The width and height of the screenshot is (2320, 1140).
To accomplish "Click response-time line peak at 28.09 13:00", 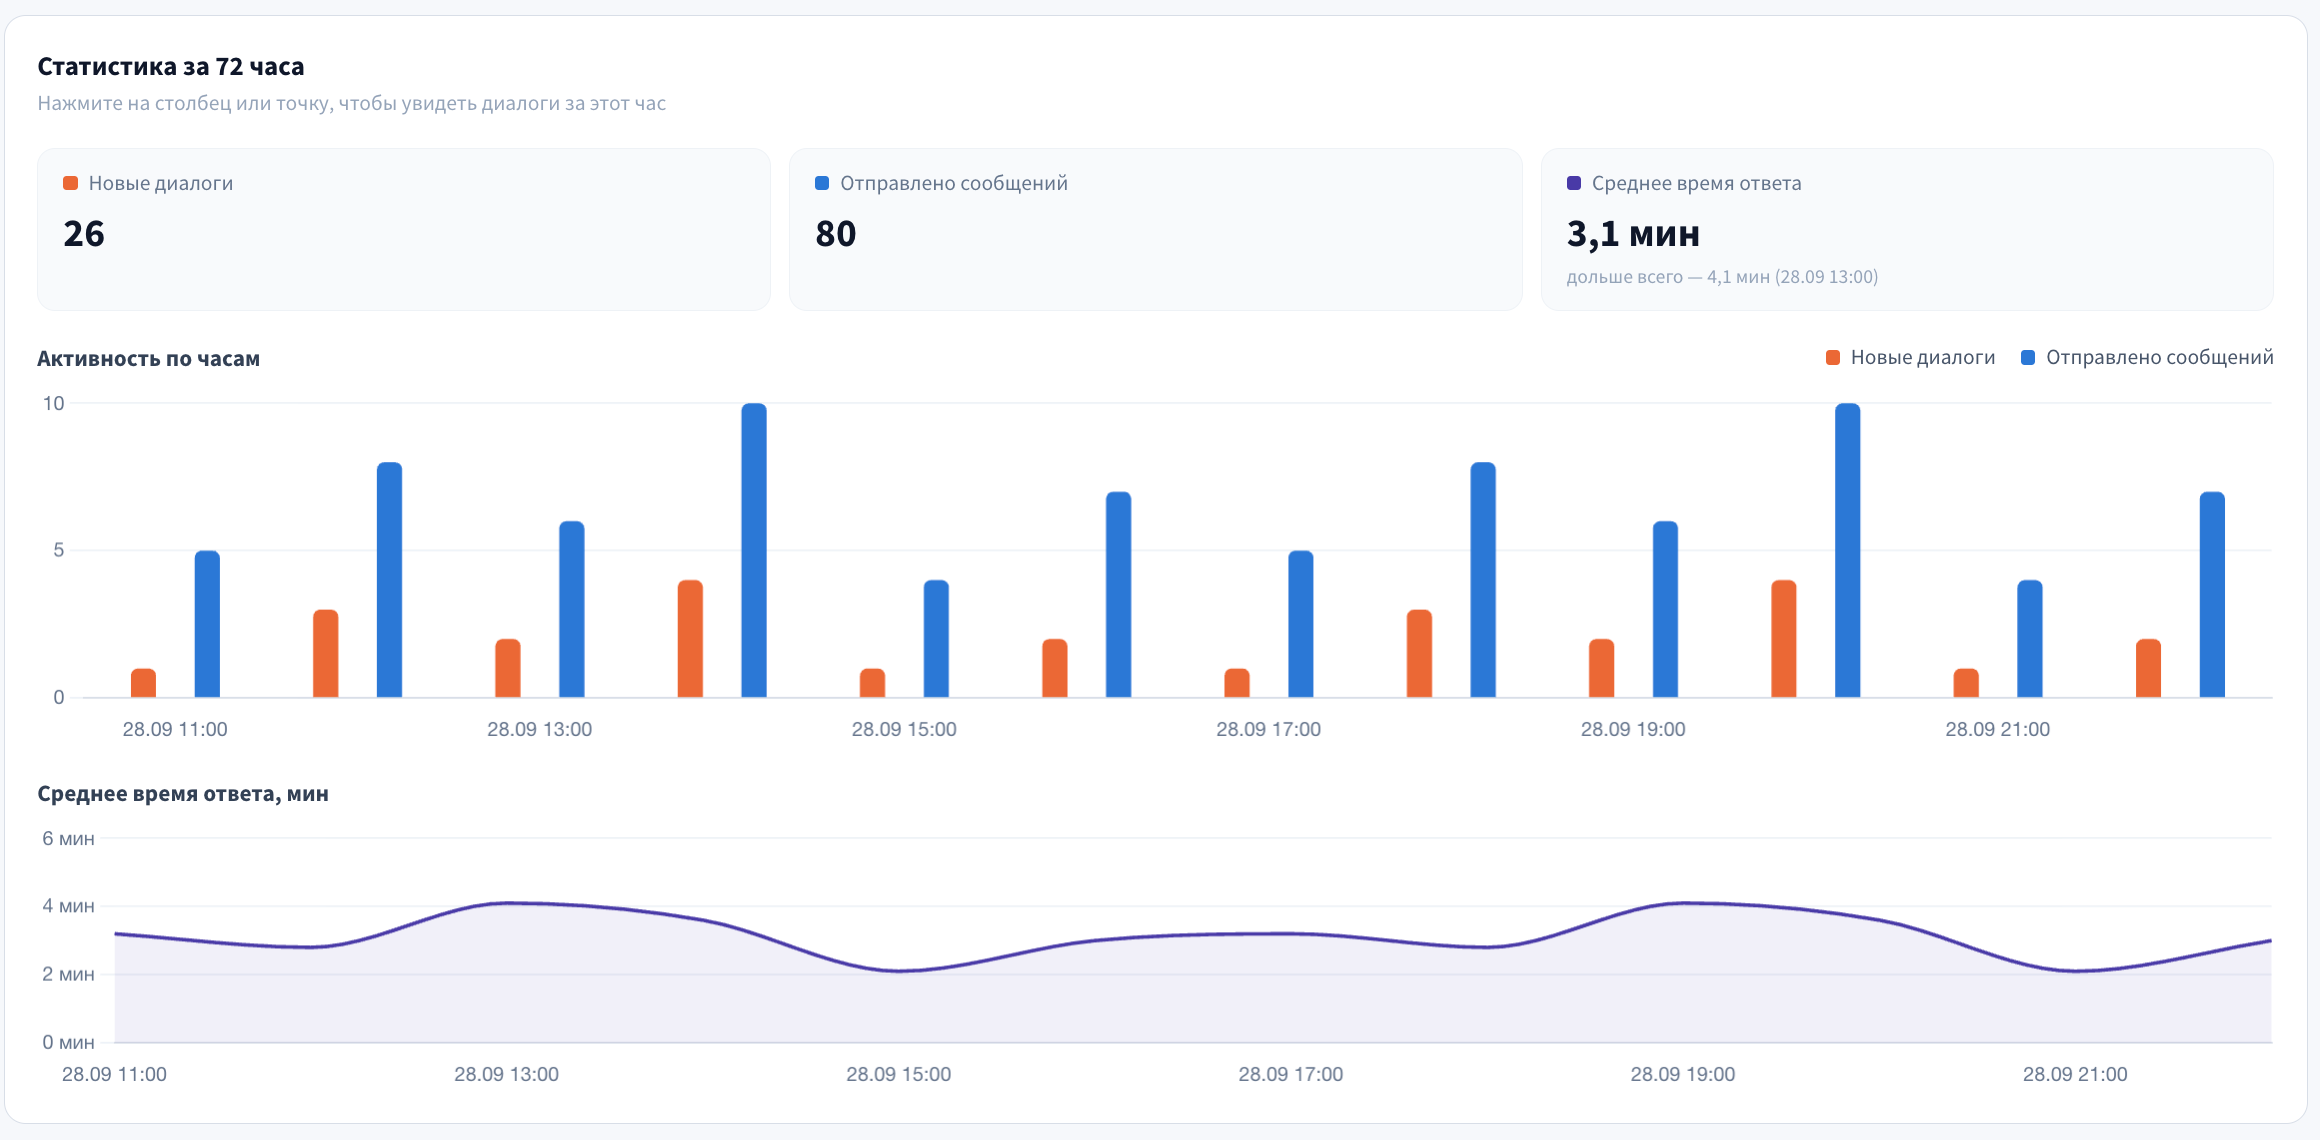I will pyautogui.click(x=507, y=903).
